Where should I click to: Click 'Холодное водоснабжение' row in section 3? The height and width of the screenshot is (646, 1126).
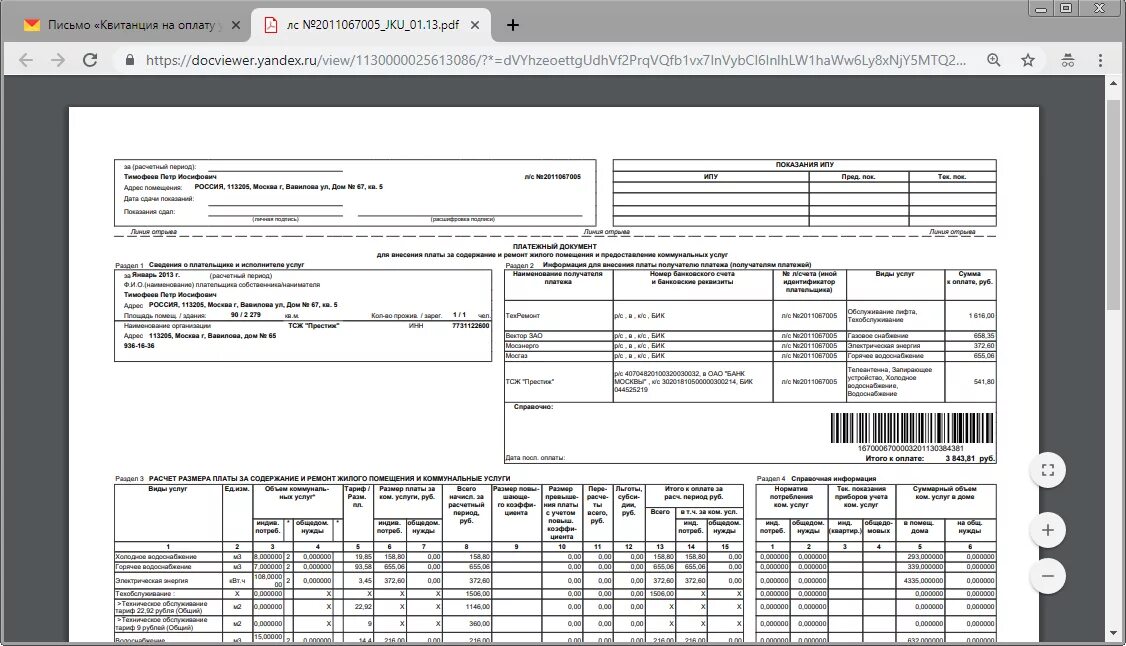429,557
